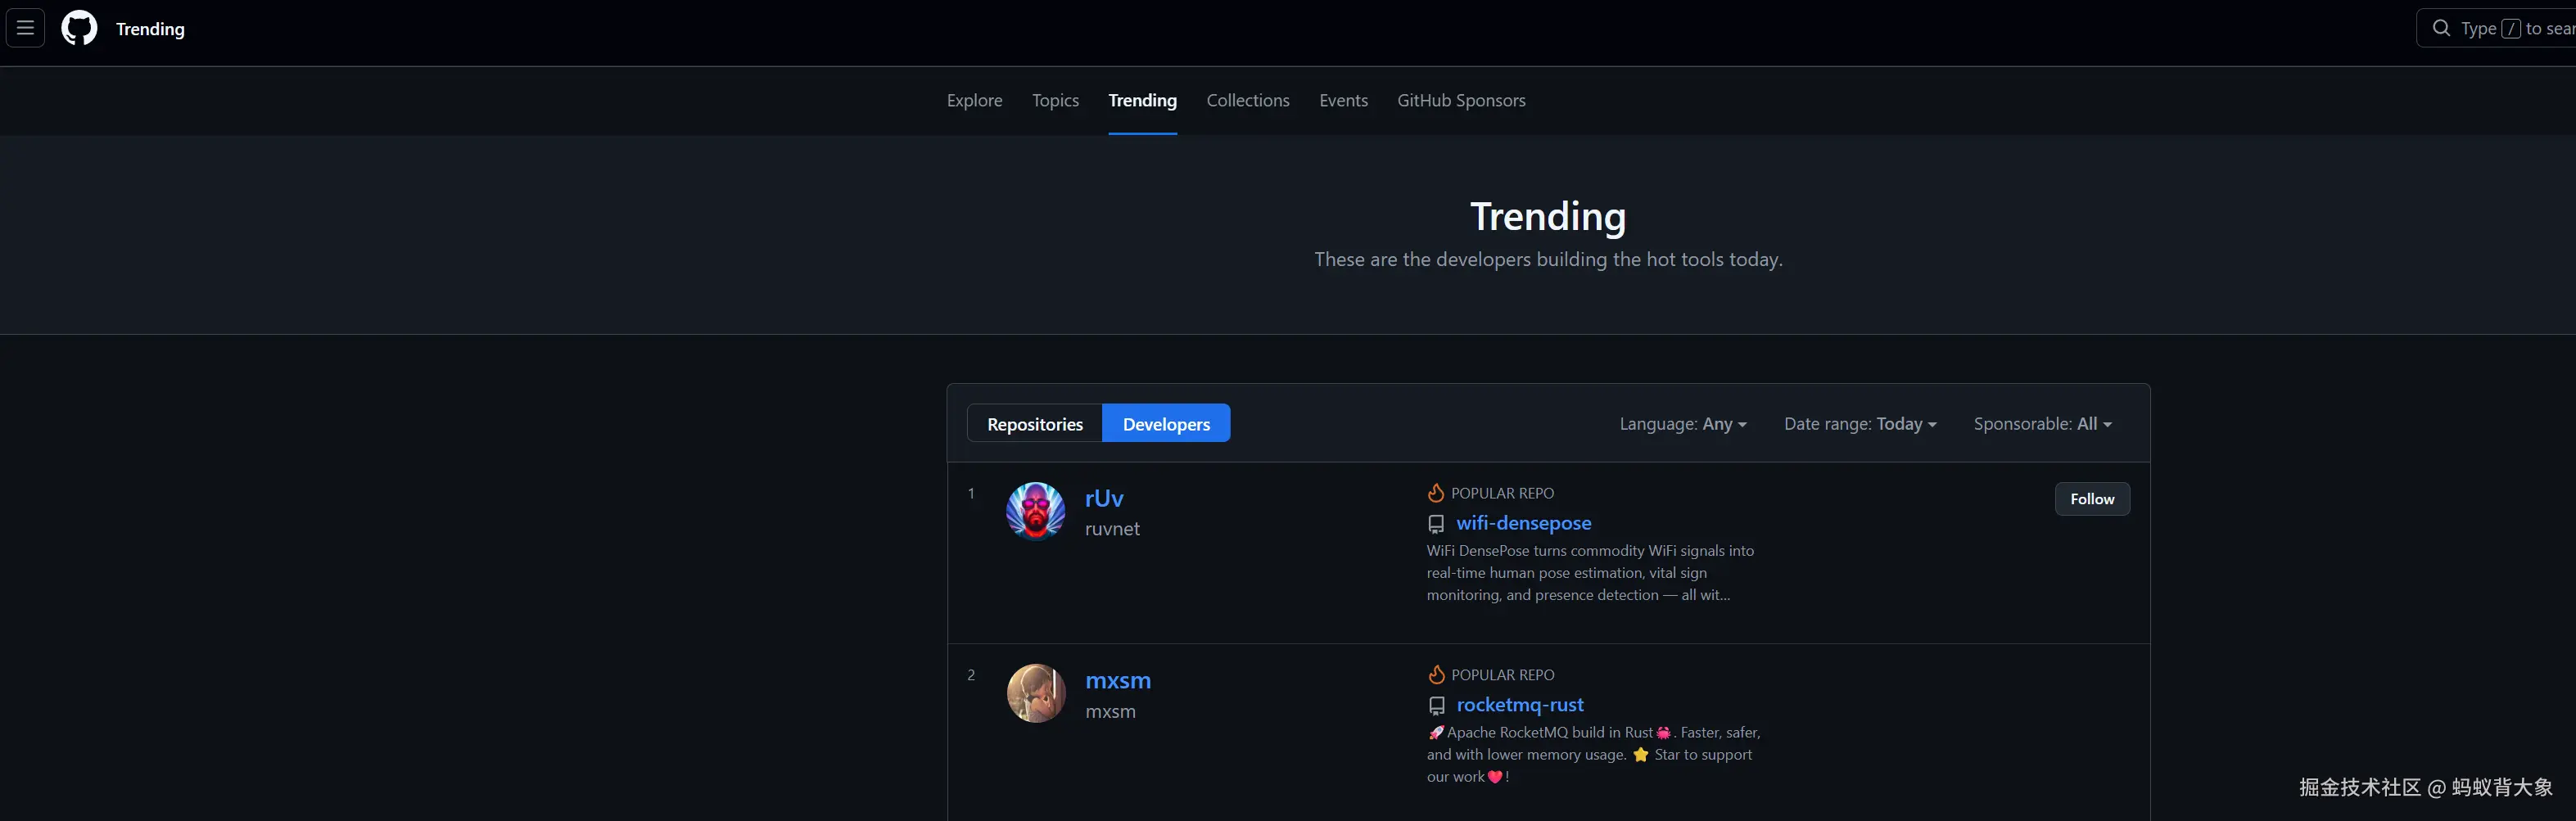Open the rocketmq-rust repository link

click(1519, 705)
